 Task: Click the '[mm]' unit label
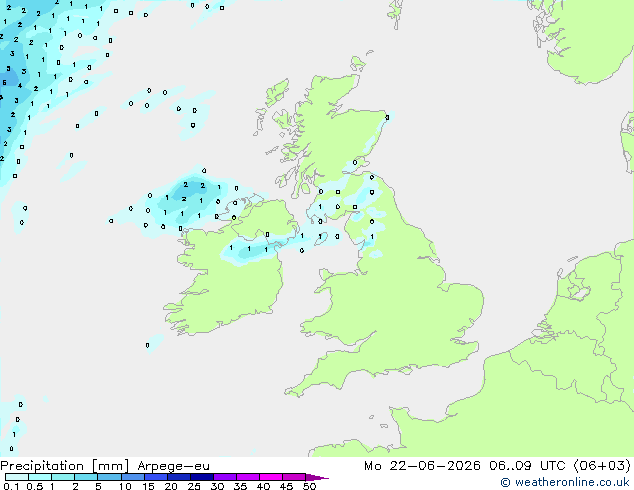point(110,466)
